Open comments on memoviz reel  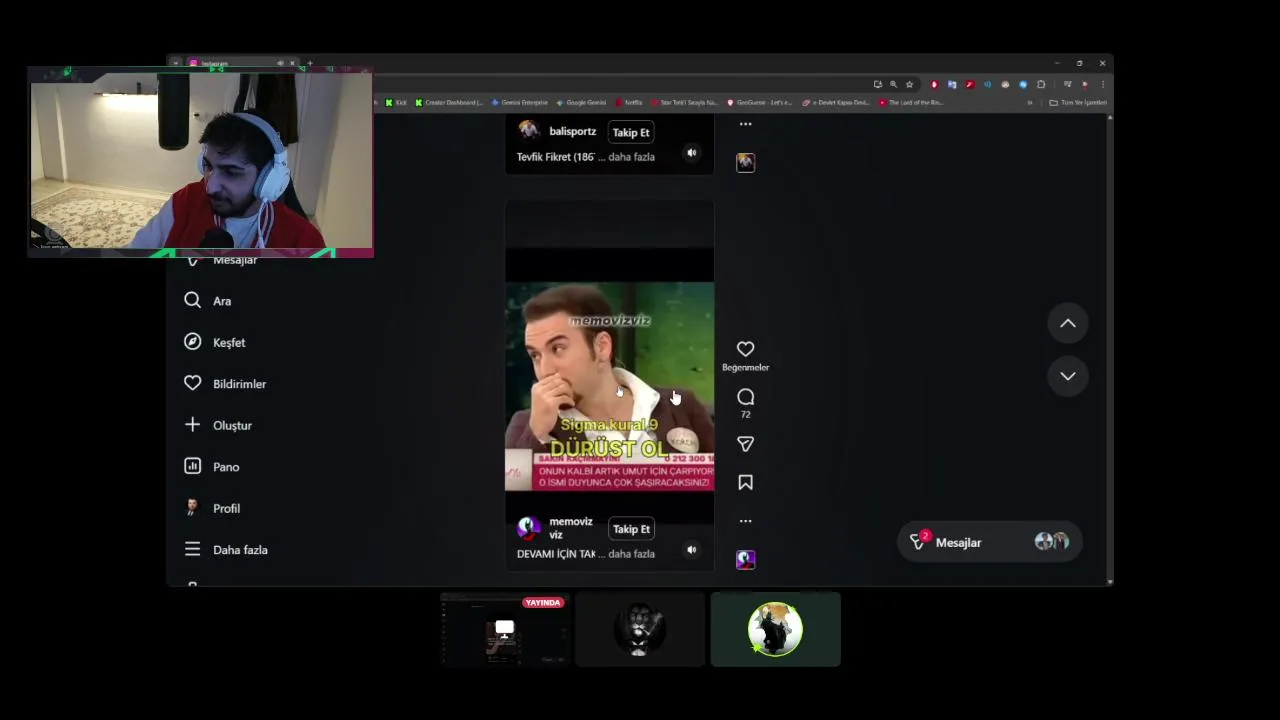tap(745, 397)
